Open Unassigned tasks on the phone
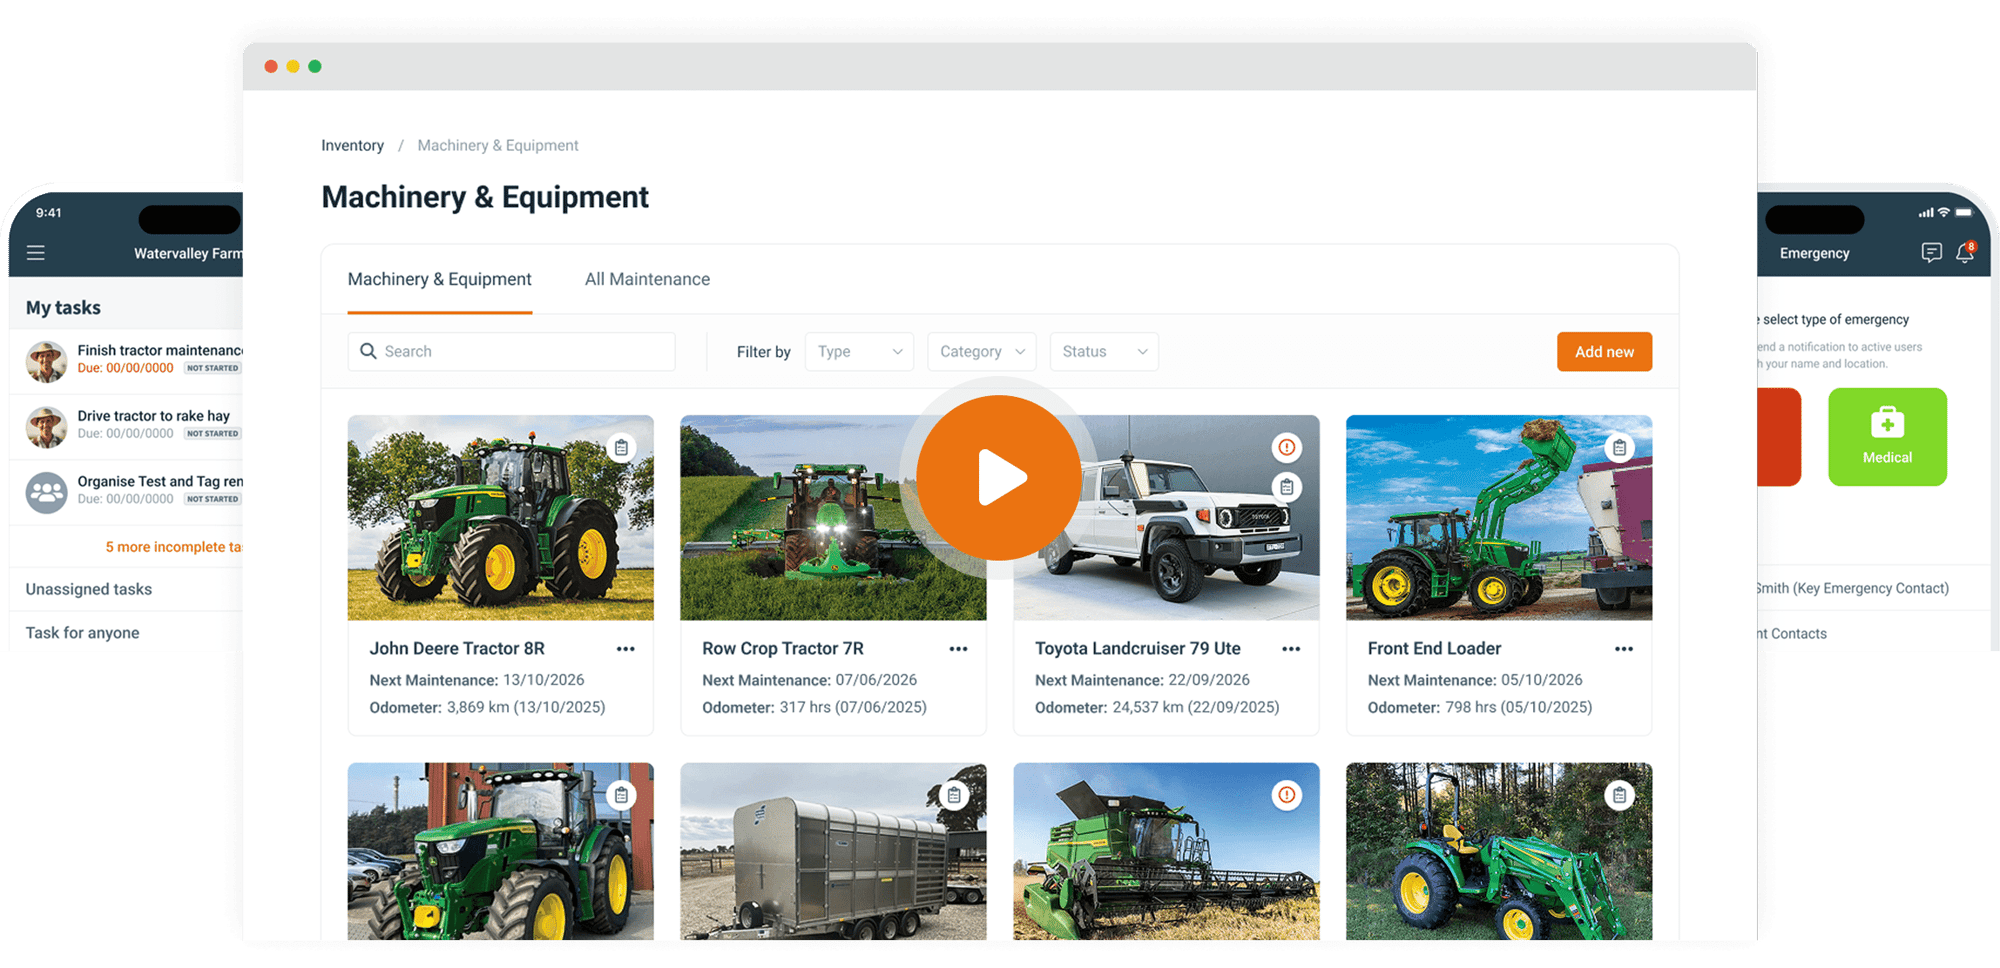Viewport: 2000px width, 968px height. (x=89, y=590)
